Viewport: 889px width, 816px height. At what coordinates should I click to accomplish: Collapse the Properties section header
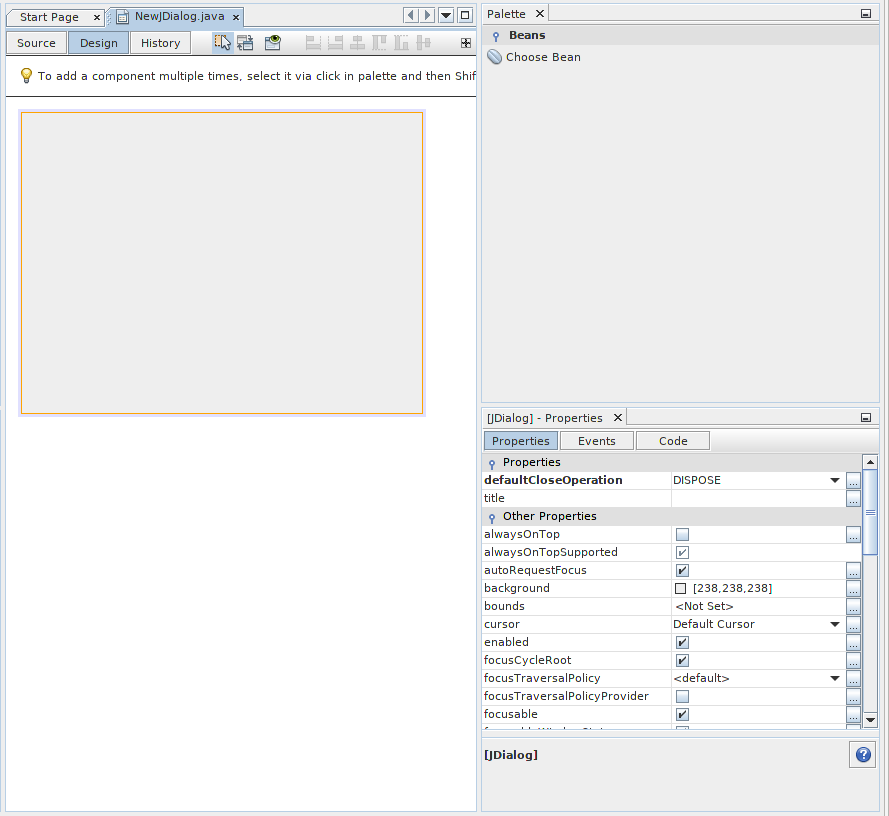(492, 463)
